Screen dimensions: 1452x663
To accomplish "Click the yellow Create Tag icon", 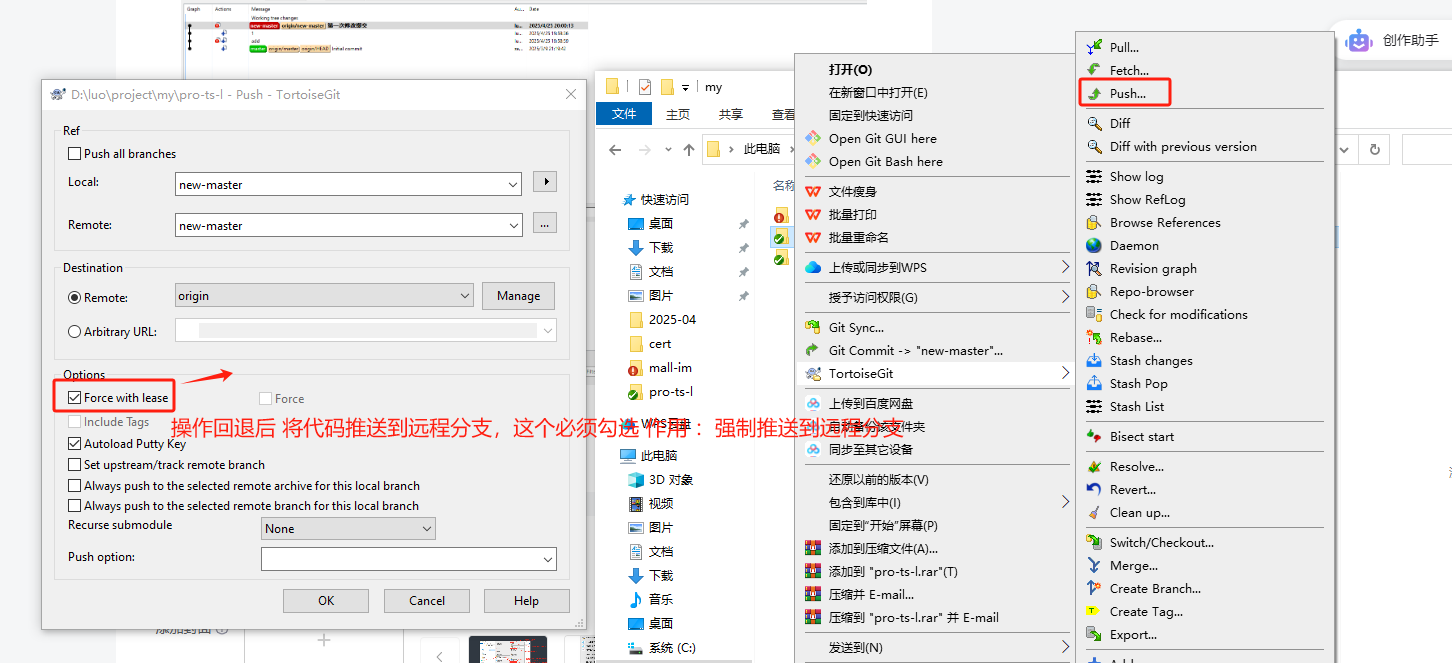I will [x=1094, y=611].
